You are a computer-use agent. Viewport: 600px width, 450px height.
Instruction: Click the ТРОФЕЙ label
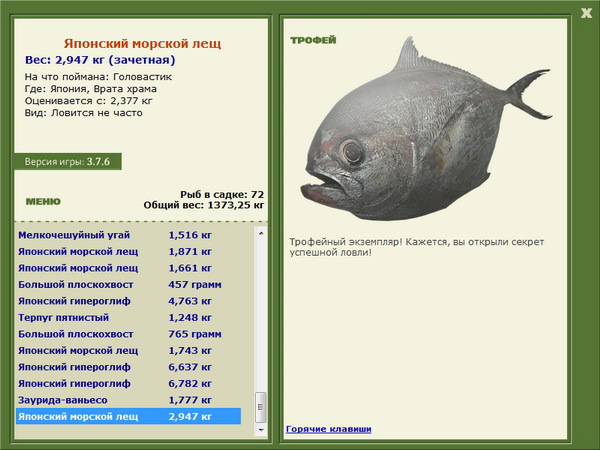coord(313,40)
